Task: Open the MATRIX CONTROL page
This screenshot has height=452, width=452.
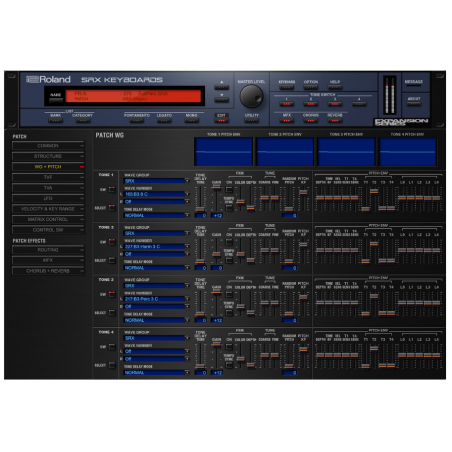Action: click(48, 219)
